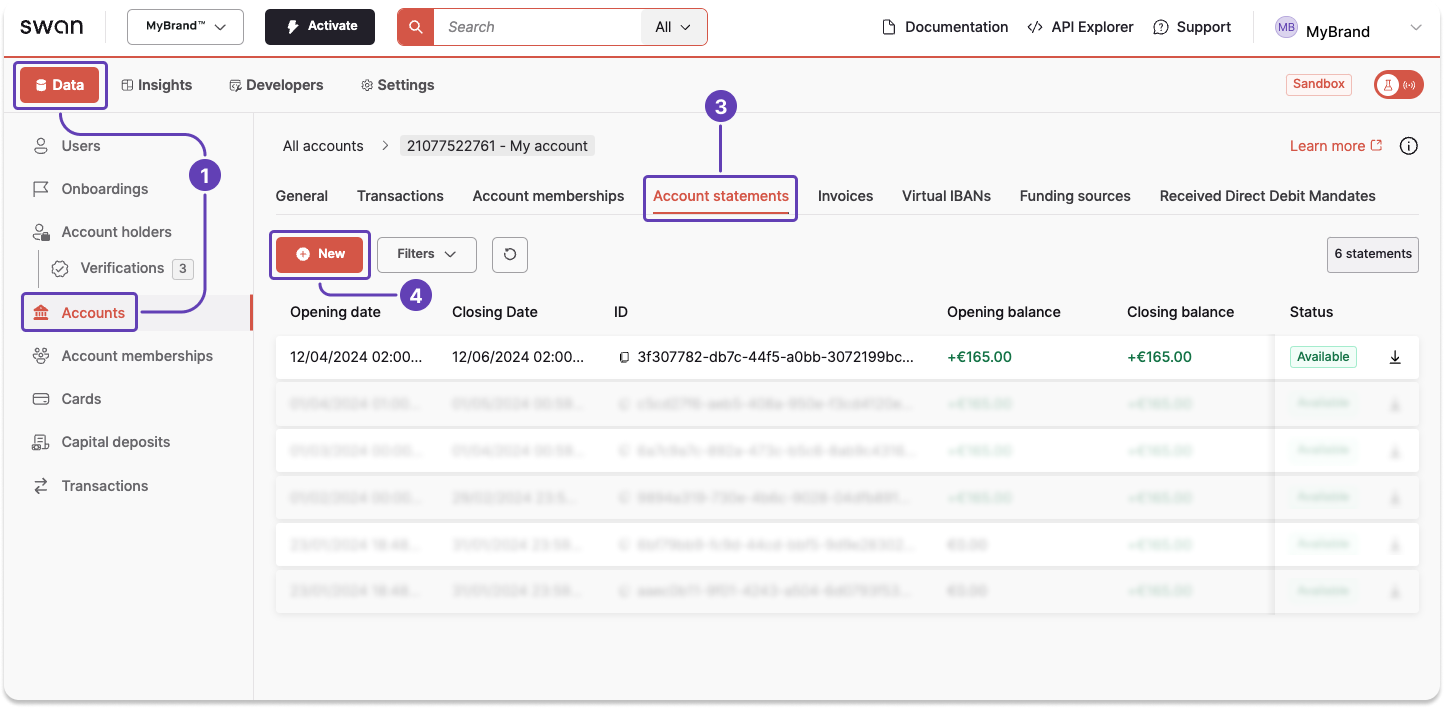The width and height of the screenshot is (1444, 708).
Task: Switch to the Invoices tab
Action: [x=845, y=196]
